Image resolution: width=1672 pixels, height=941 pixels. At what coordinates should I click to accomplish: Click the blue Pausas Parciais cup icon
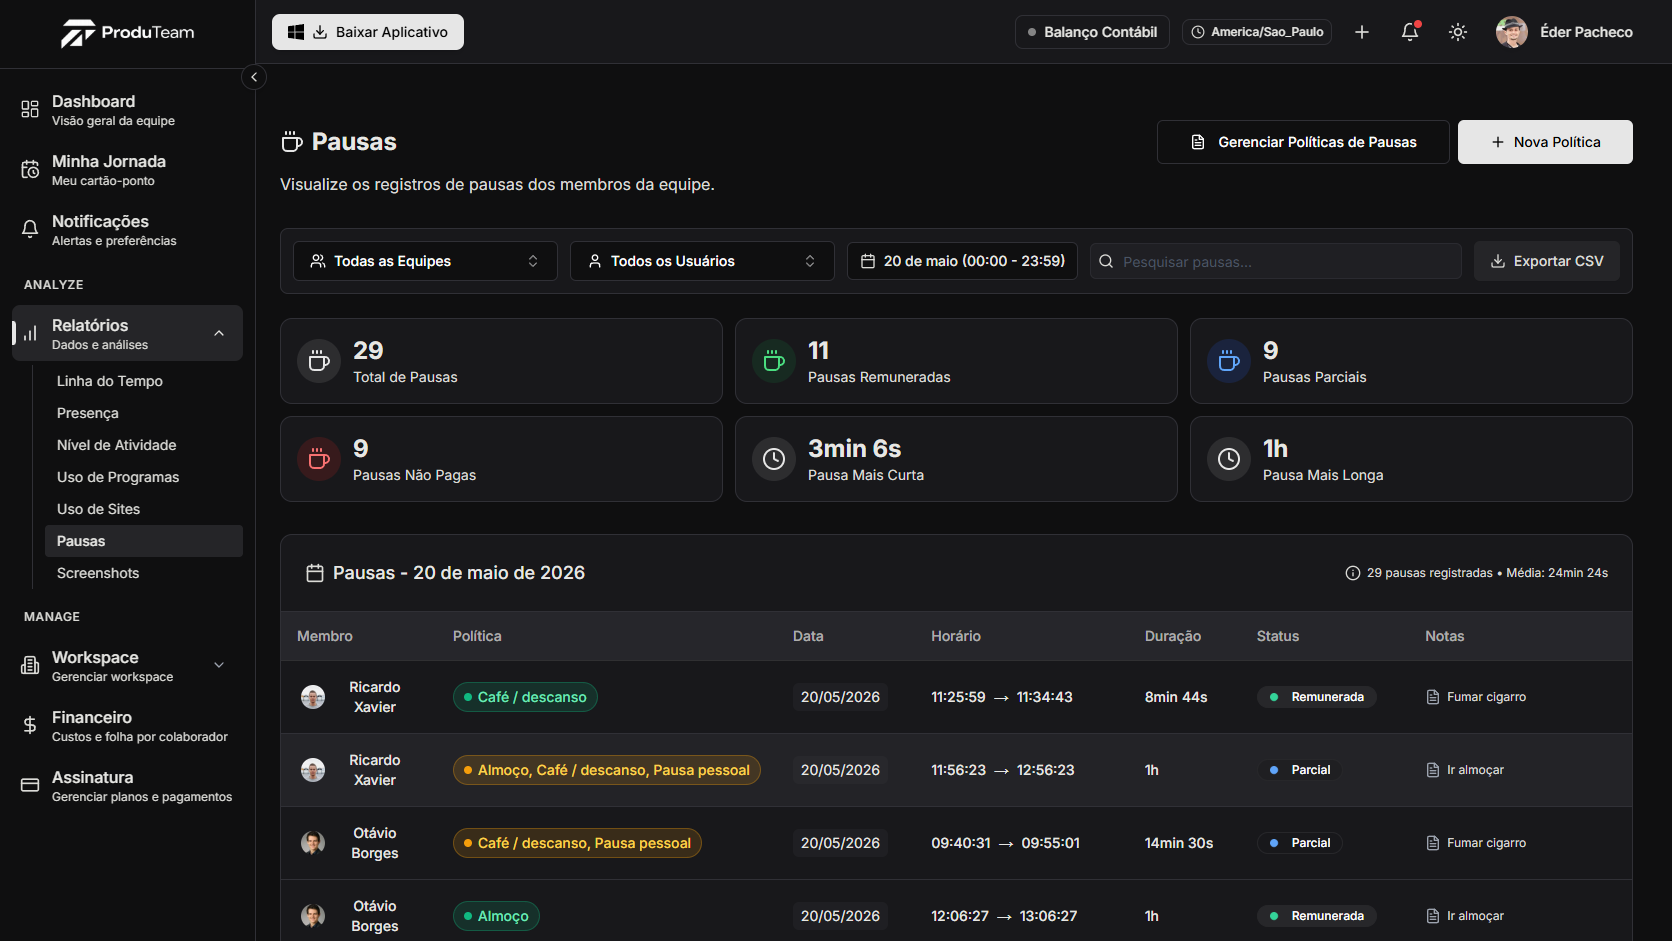pos(1229,361)
